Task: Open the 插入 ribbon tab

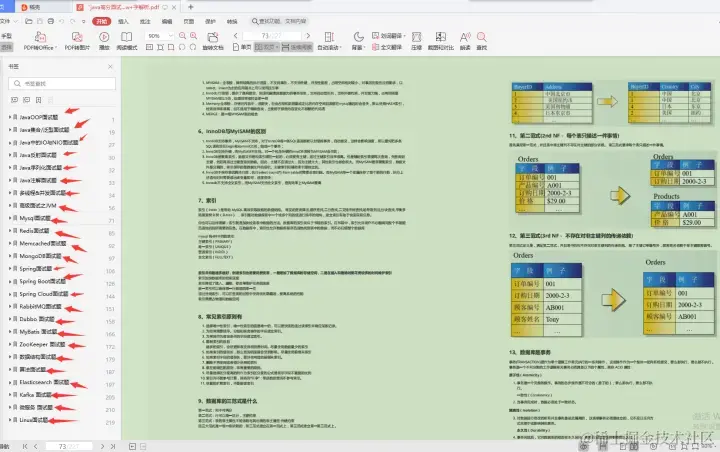Action: 123,21
